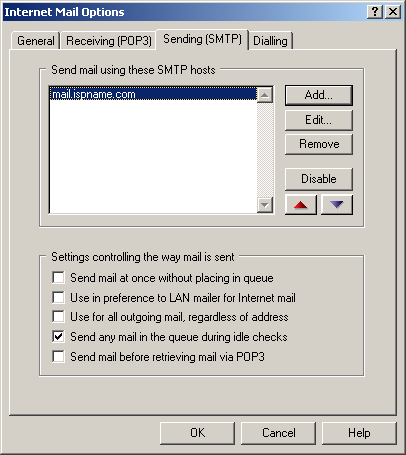Image resolution: width=406 pixels, height=455 pixels.
Task: Check Use in preference to LAN mailer
Action: 58,297
